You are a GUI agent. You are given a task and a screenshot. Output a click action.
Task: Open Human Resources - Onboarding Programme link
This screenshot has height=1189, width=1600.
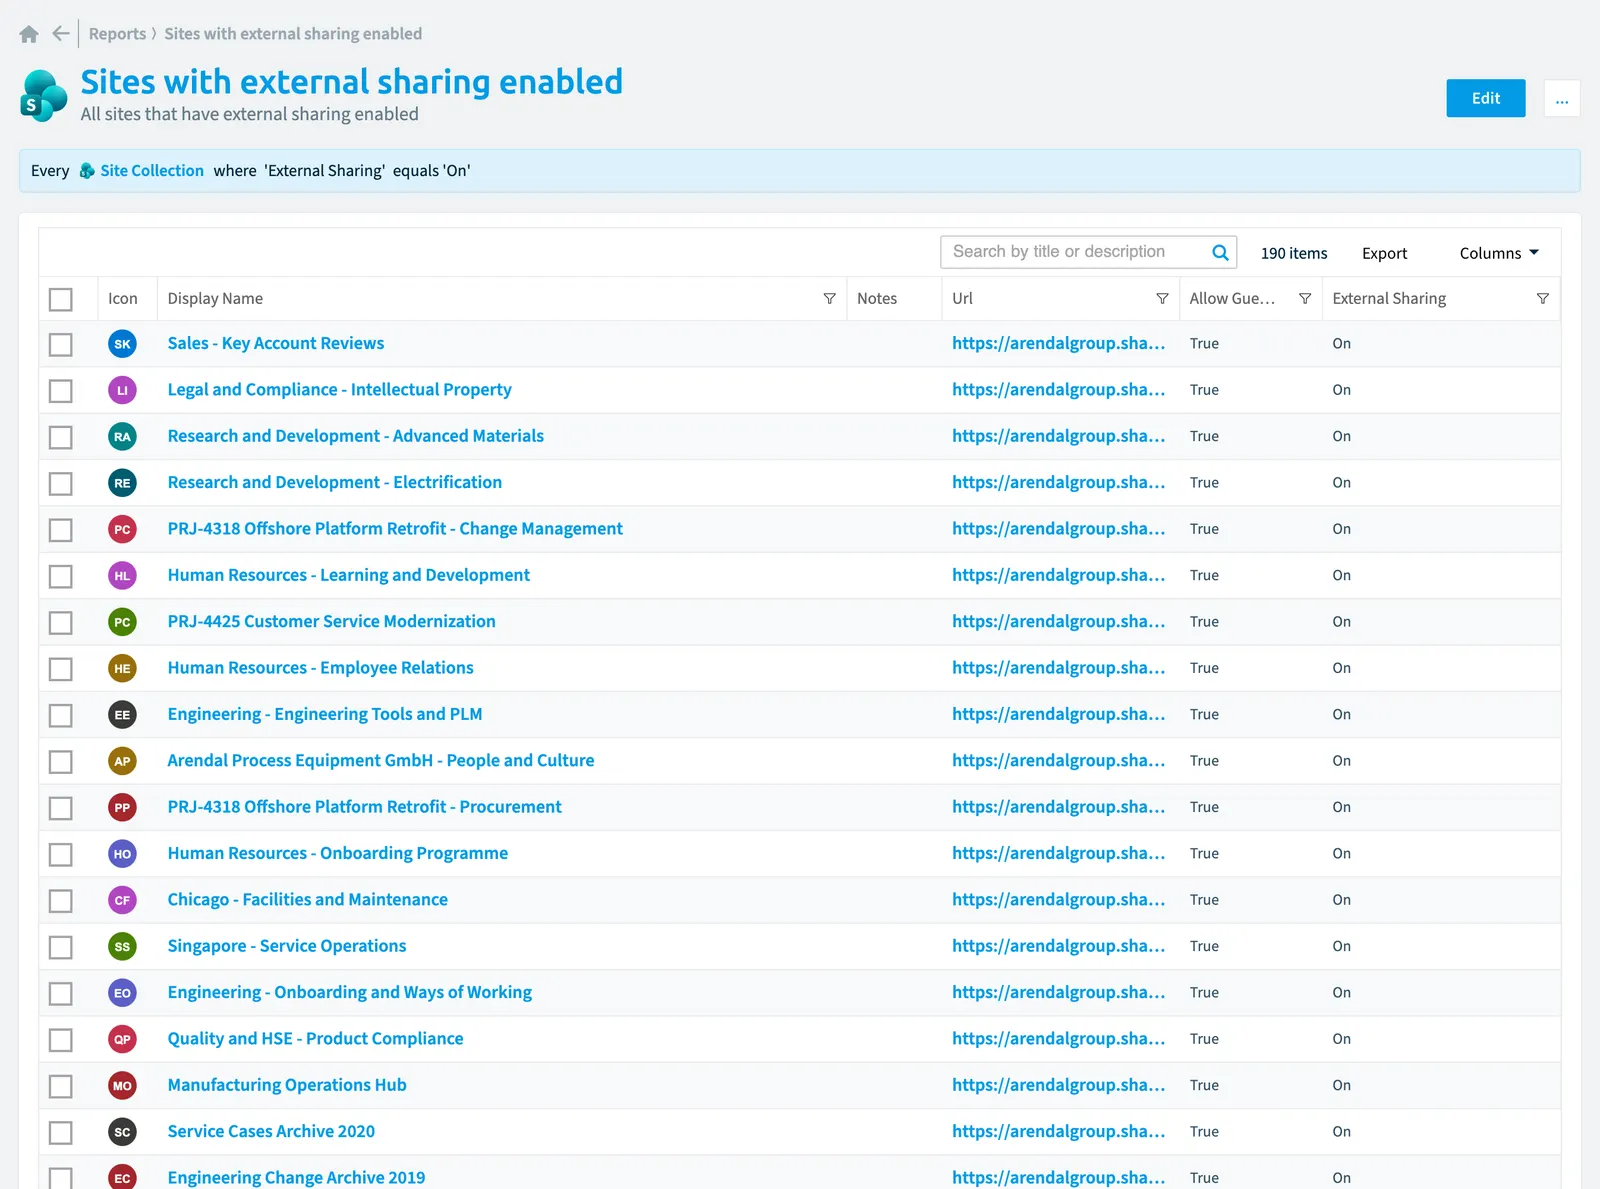pos(338,854)
